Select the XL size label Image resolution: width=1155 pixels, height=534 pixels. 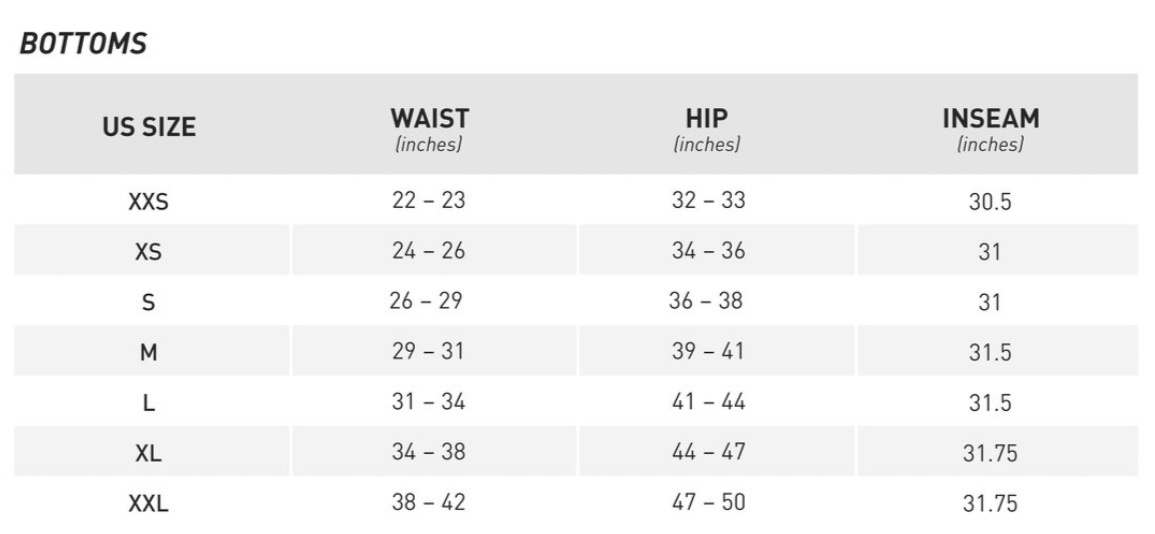pyautogui.click(x=148, y=453)
